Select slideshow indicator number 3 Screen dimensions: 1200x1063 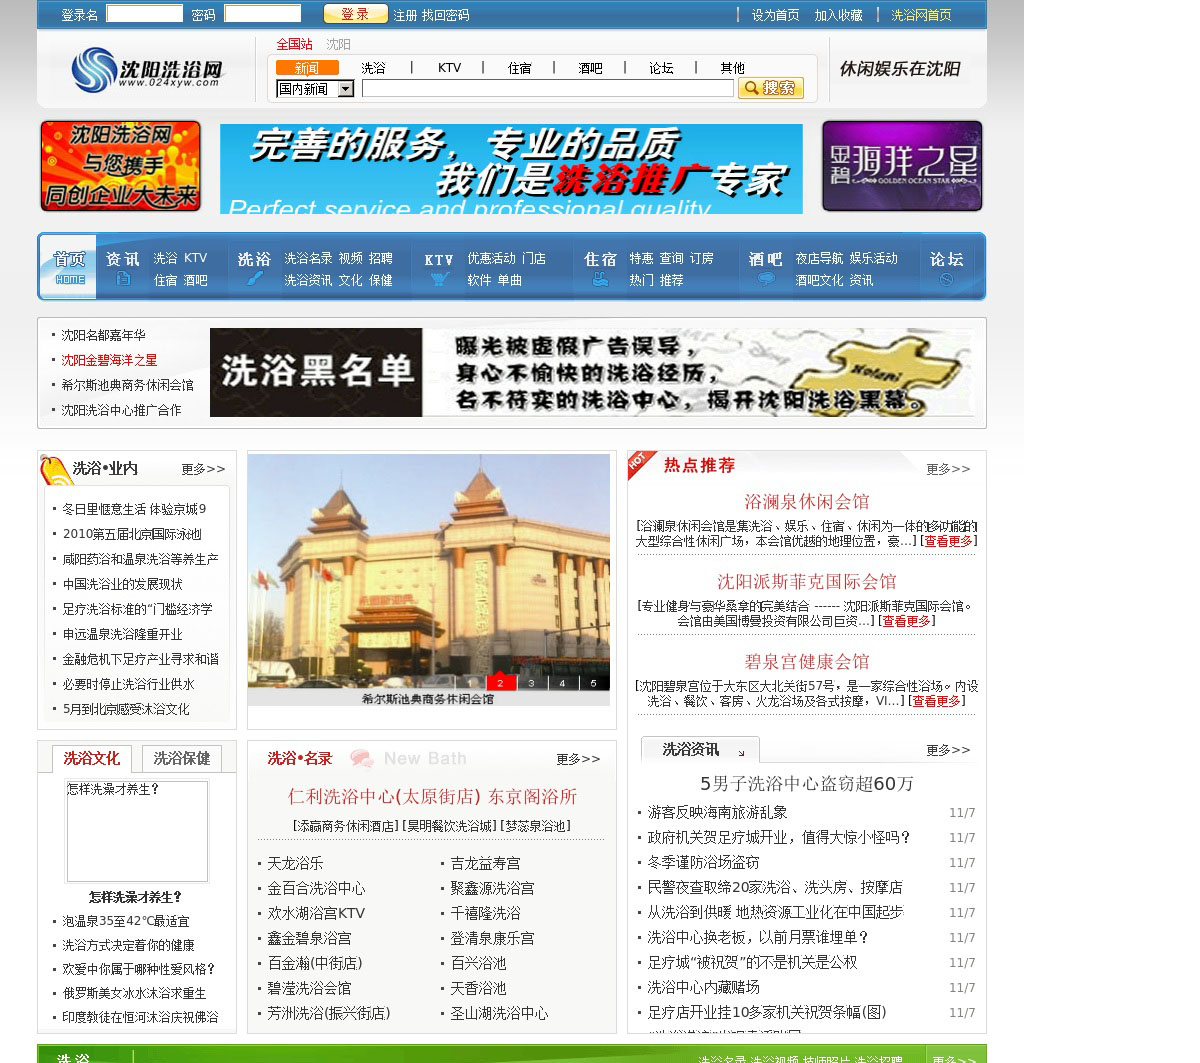coord(531,683)
